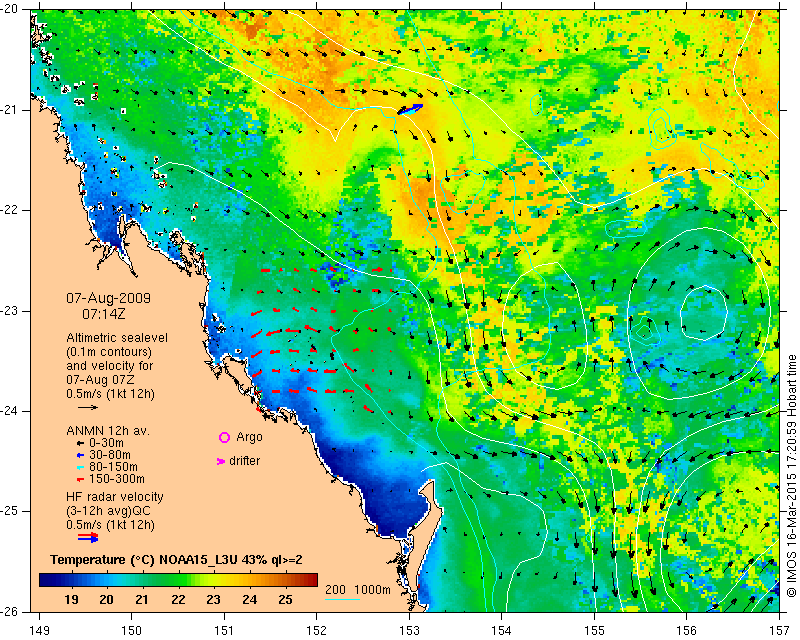Click the latitude axis label '-20'

(10, 10)
